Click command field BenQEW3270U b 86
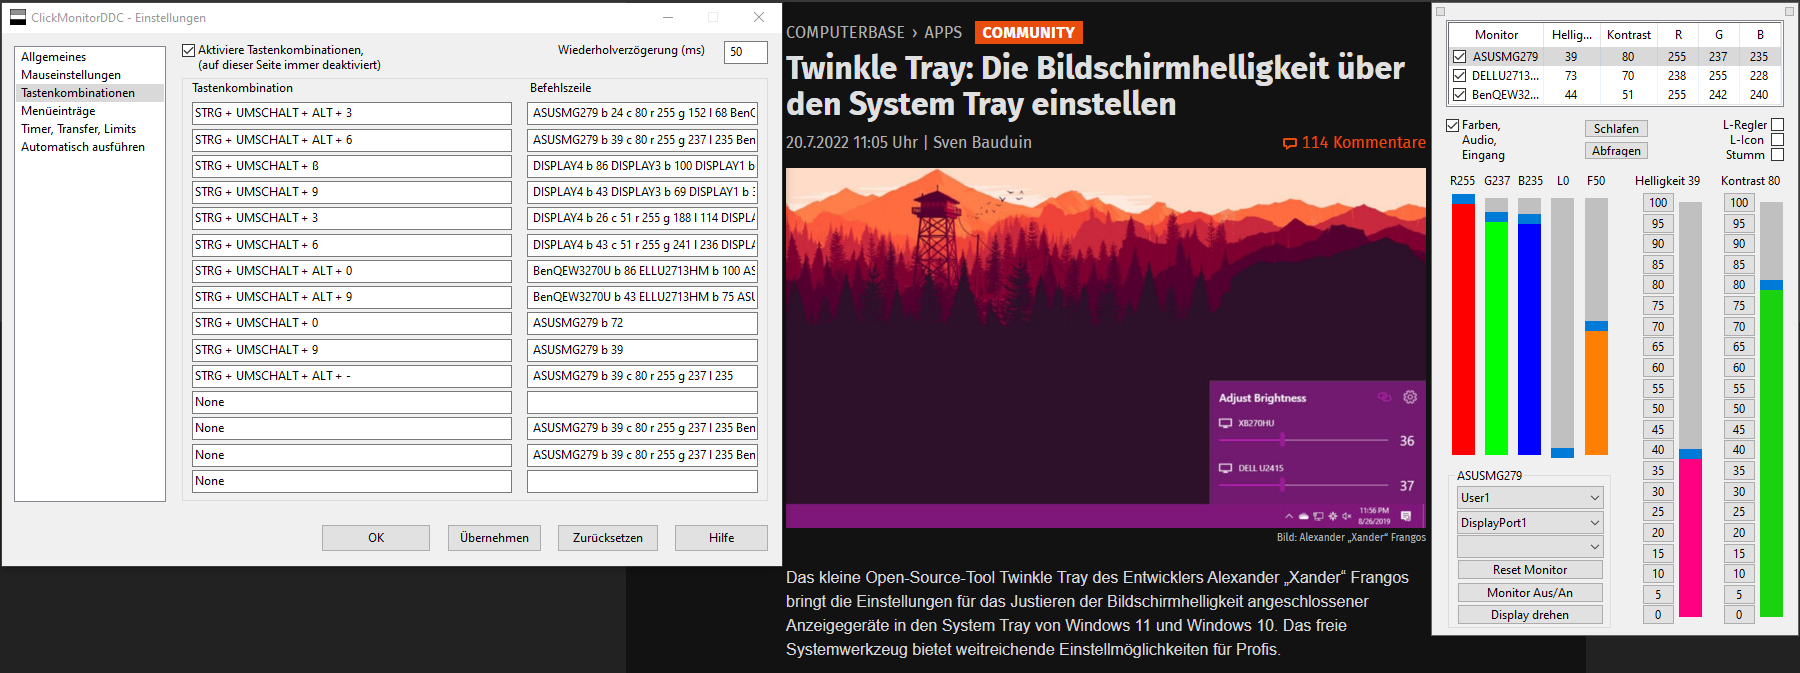This screenshot has height=673, width=1800. coord(642,271)
